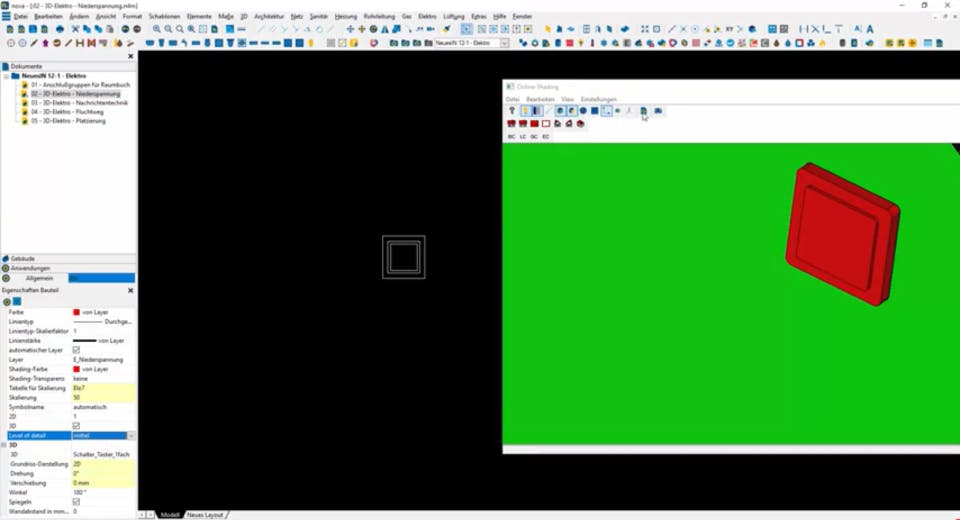Click the grey L-shaped snap icon
960x520 pixels.
827,29
